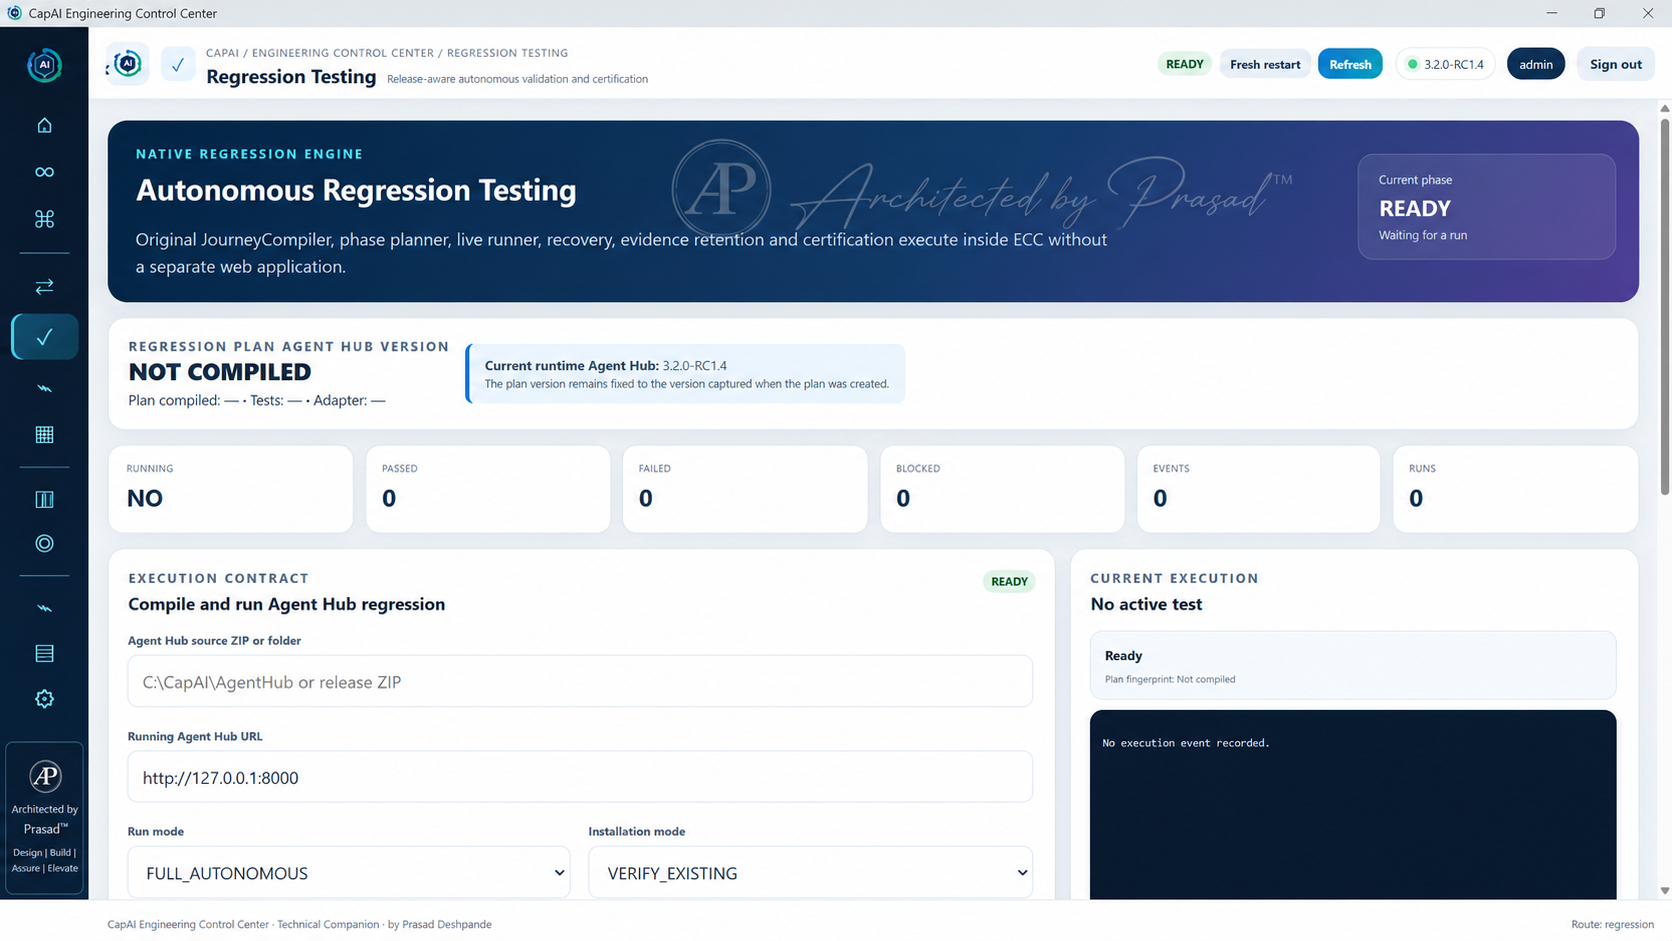1672x941 pixels.
Task: Click the READY status badge in the header
Action: tap(1185, 64)
